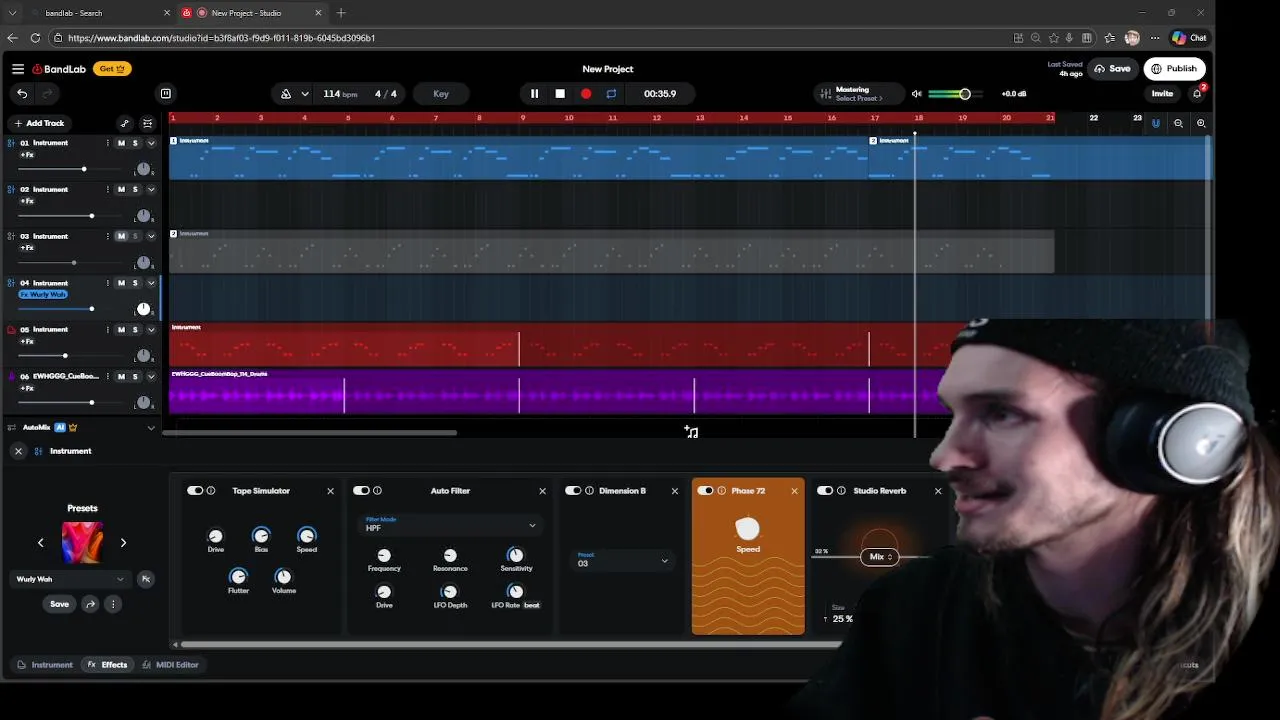The height and width of the screenshot is (720, 1280).
Task: Click the Publish button
Action: pyautogui.click(x=1174, y=69)
